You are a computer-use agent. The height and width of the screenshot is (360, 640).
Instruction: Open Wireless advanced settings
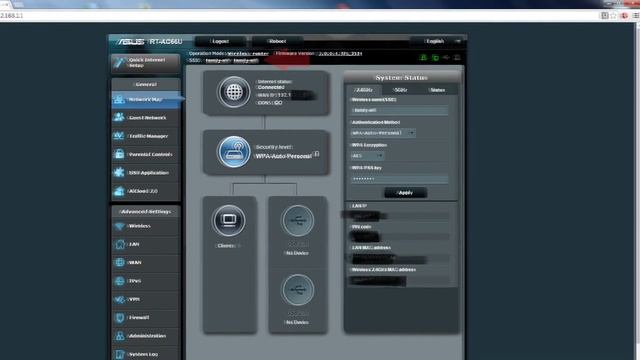point(145,226)
